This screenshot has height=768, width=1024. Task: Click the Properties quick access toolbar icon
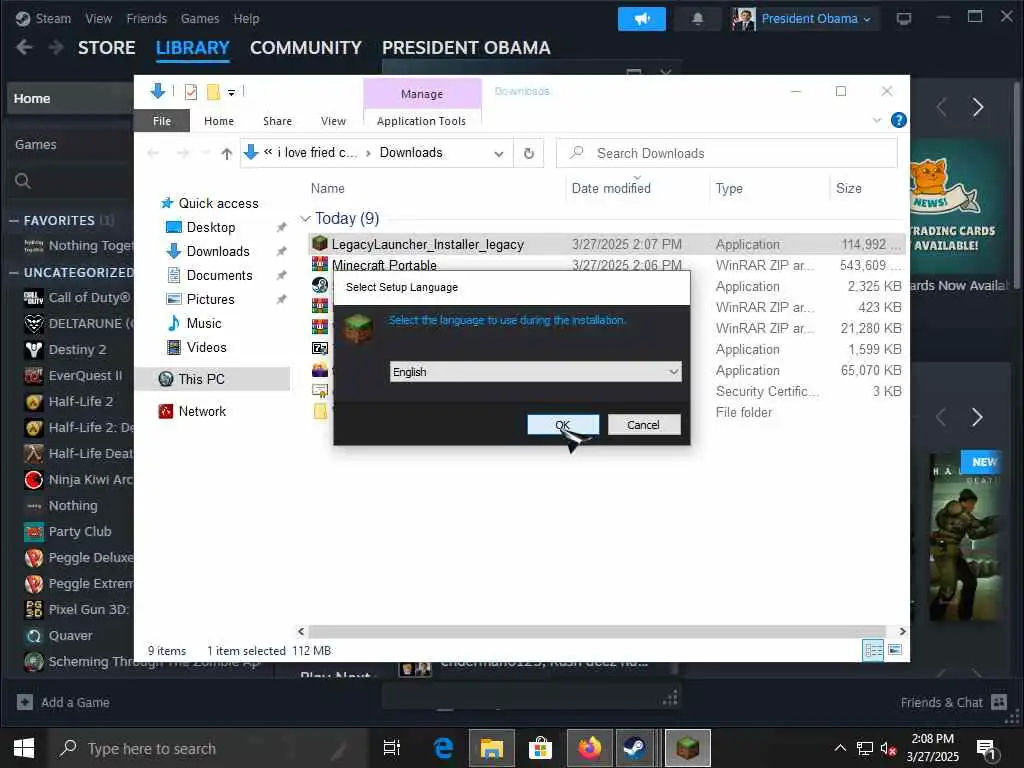click(x=191, y=92)
